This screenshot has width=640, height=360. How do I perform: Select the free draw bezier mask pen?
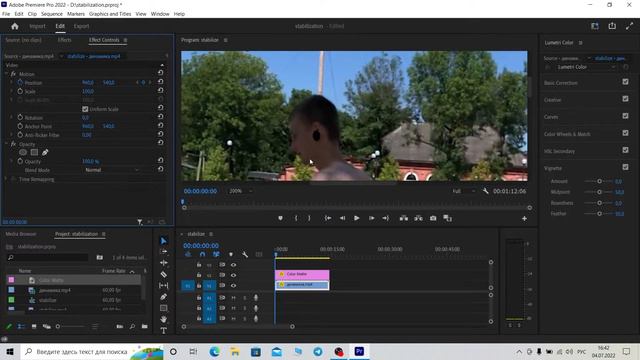click(x=45, y=152)
